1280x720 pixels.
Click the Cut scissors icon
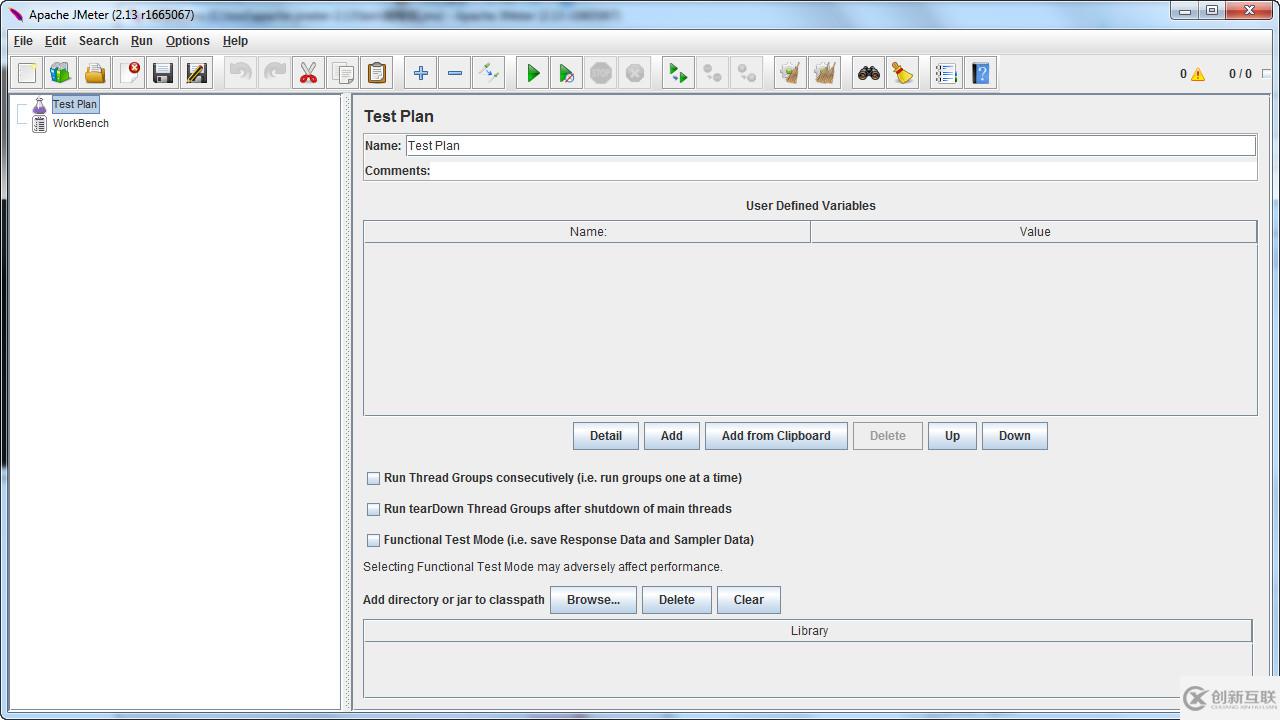(x=308, y=73)
